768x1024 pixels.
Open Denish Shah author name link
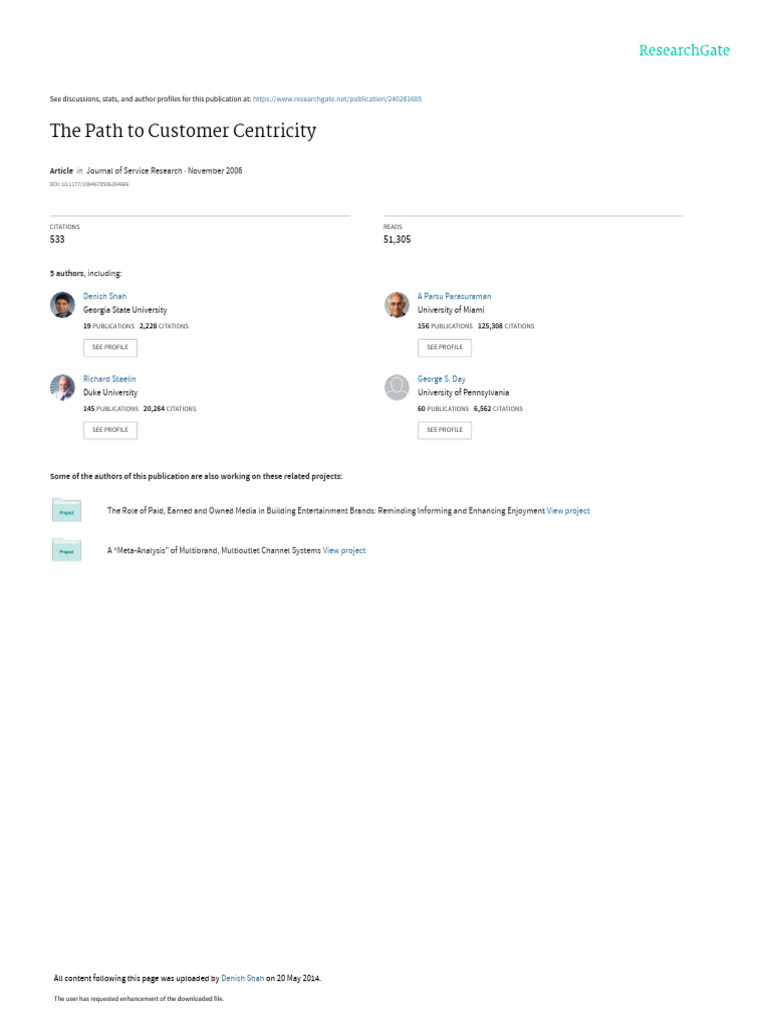coord(105,296)
